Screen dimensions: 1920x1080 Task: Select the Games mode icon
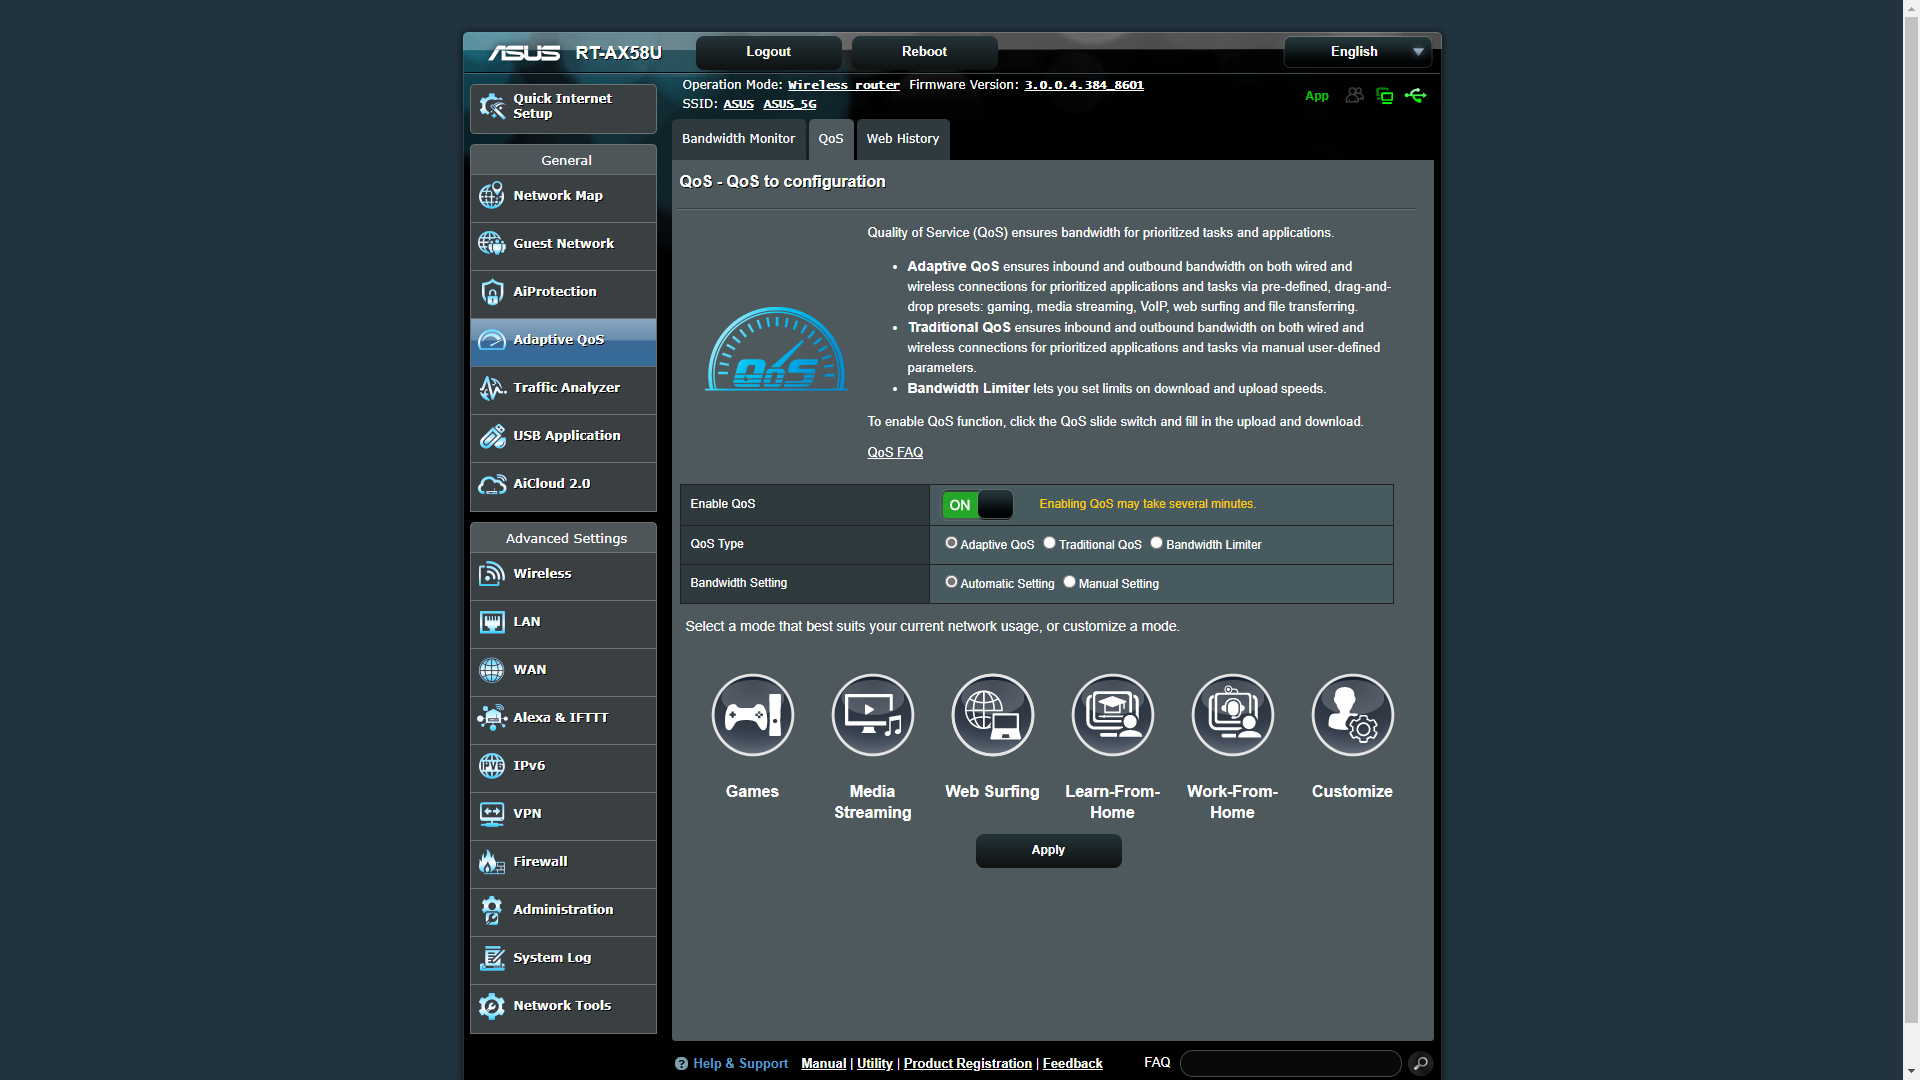tap(752, 715)
